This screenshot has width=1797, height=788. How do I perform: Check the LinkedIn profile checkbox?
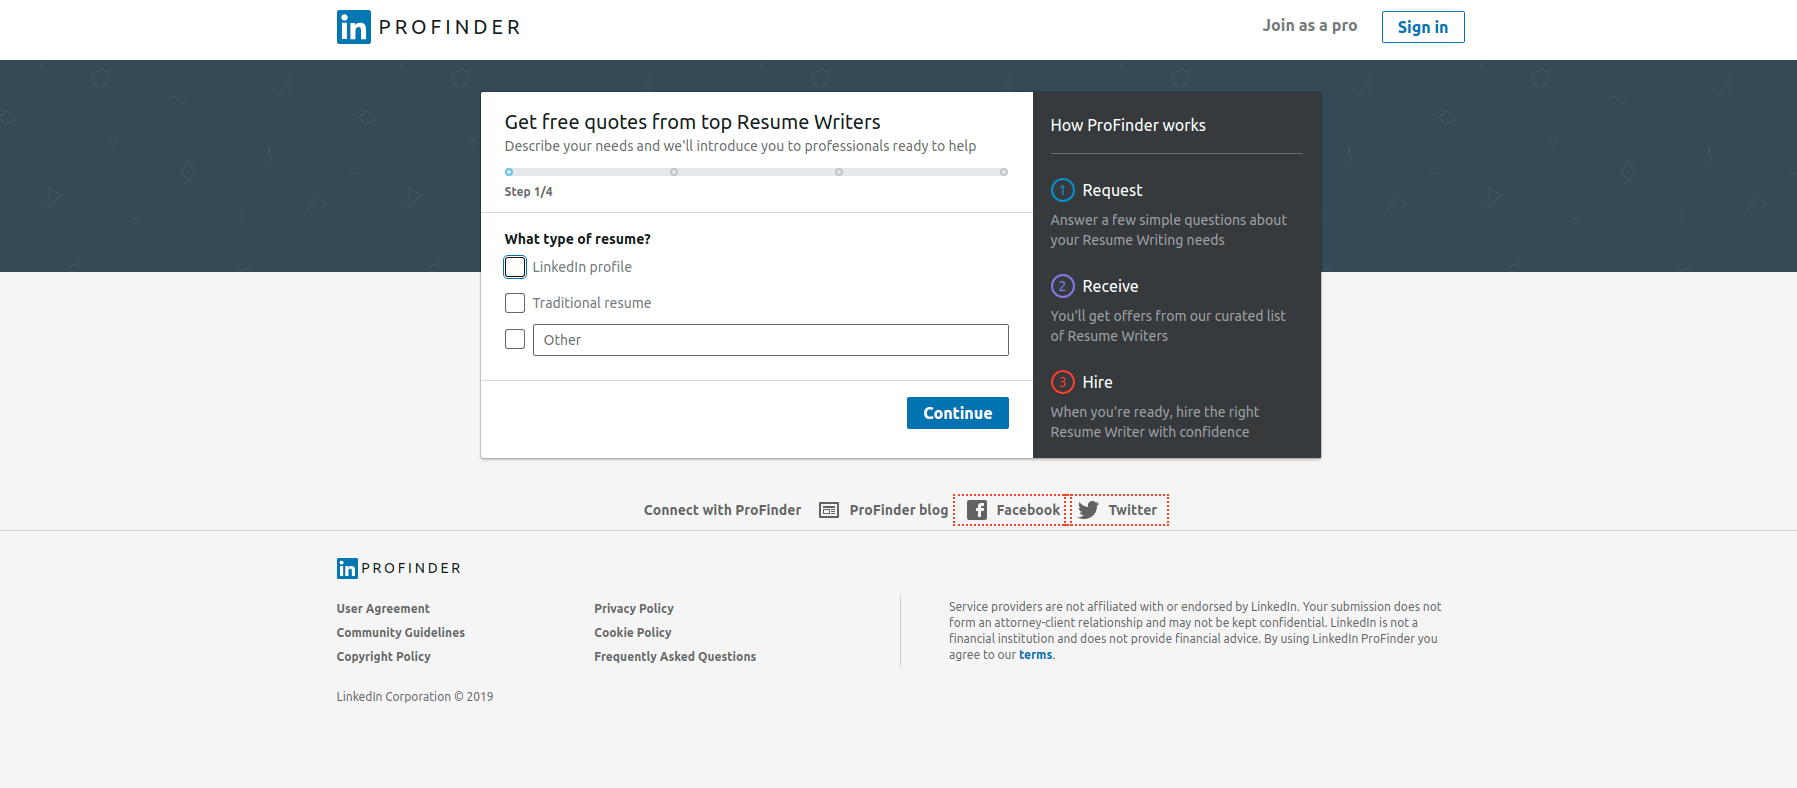pos(515,267)
